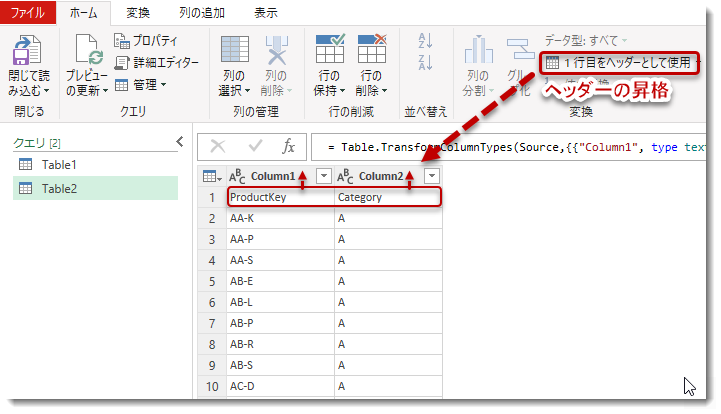Select row number 5
The image size is (721, 414).
(212, 281)
